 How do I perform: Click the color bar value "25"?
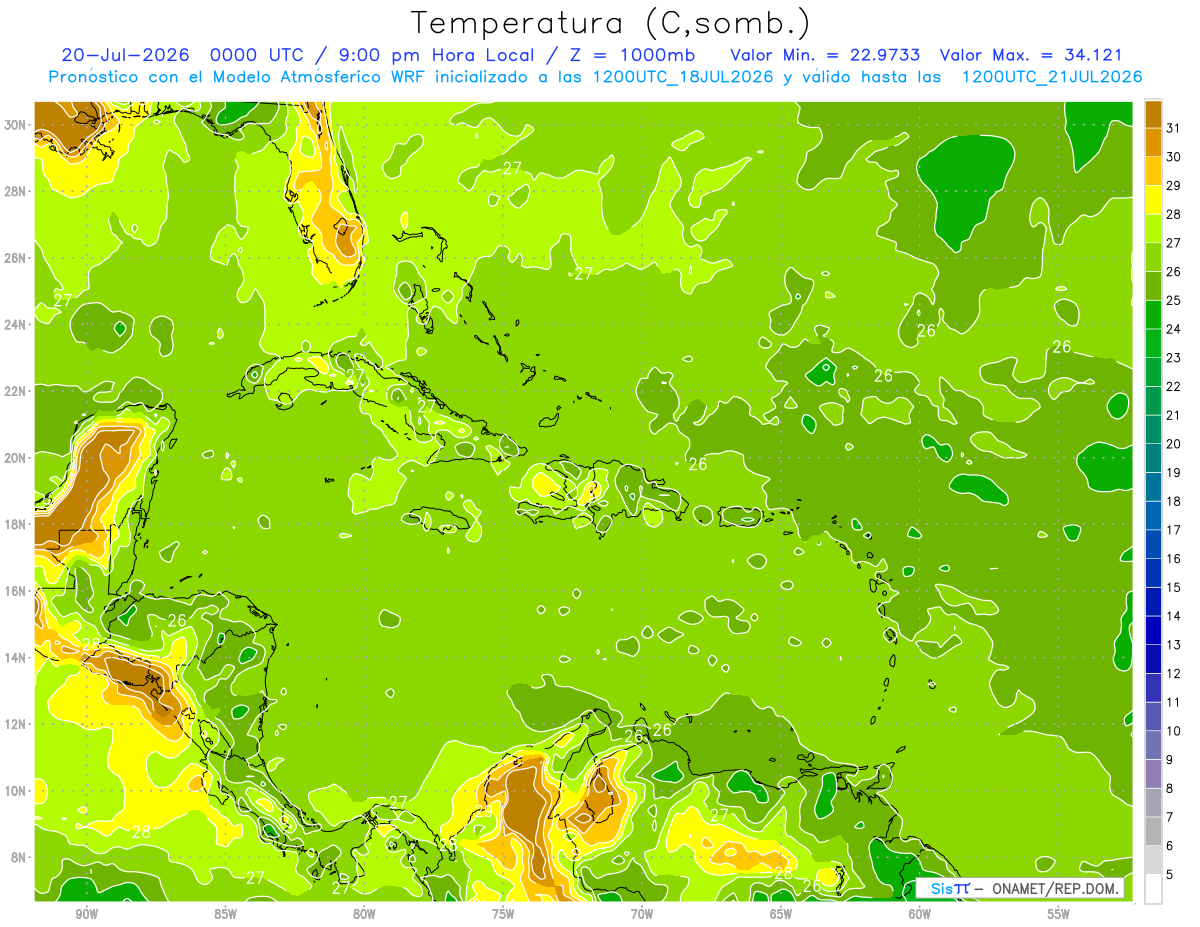pos(1174,300)
